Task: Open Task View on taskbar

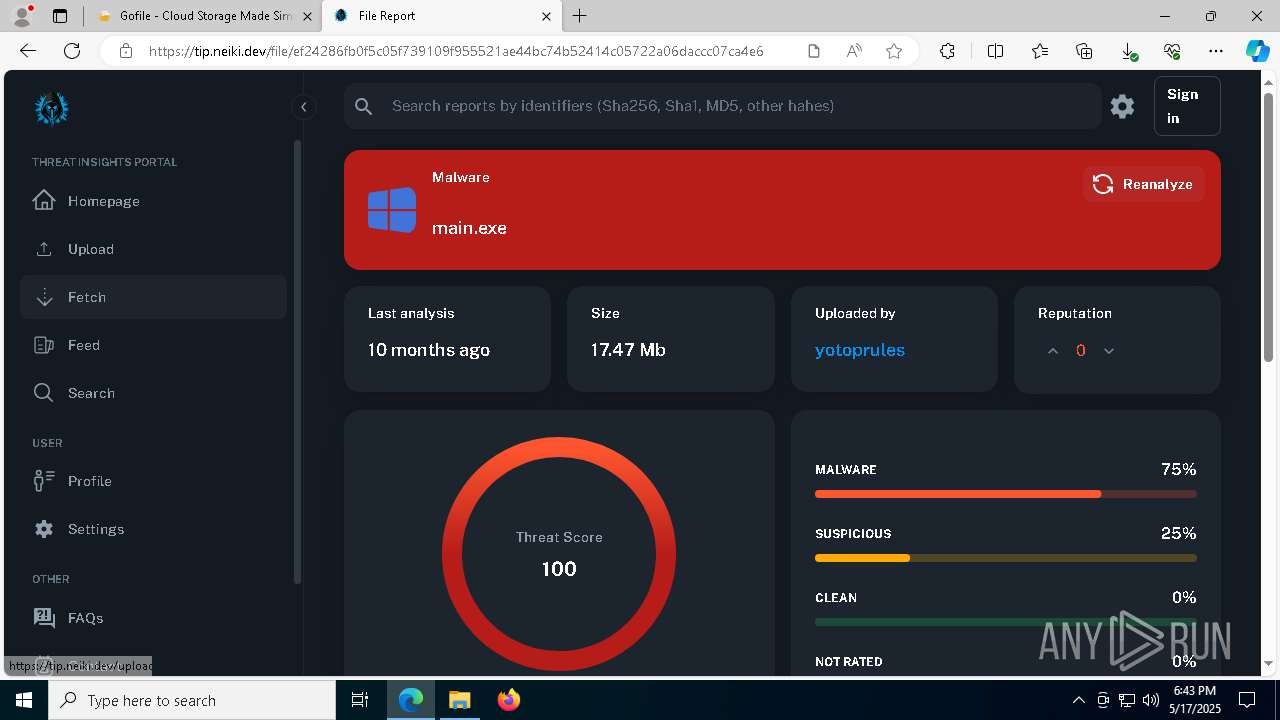Action: pos(360,700)
